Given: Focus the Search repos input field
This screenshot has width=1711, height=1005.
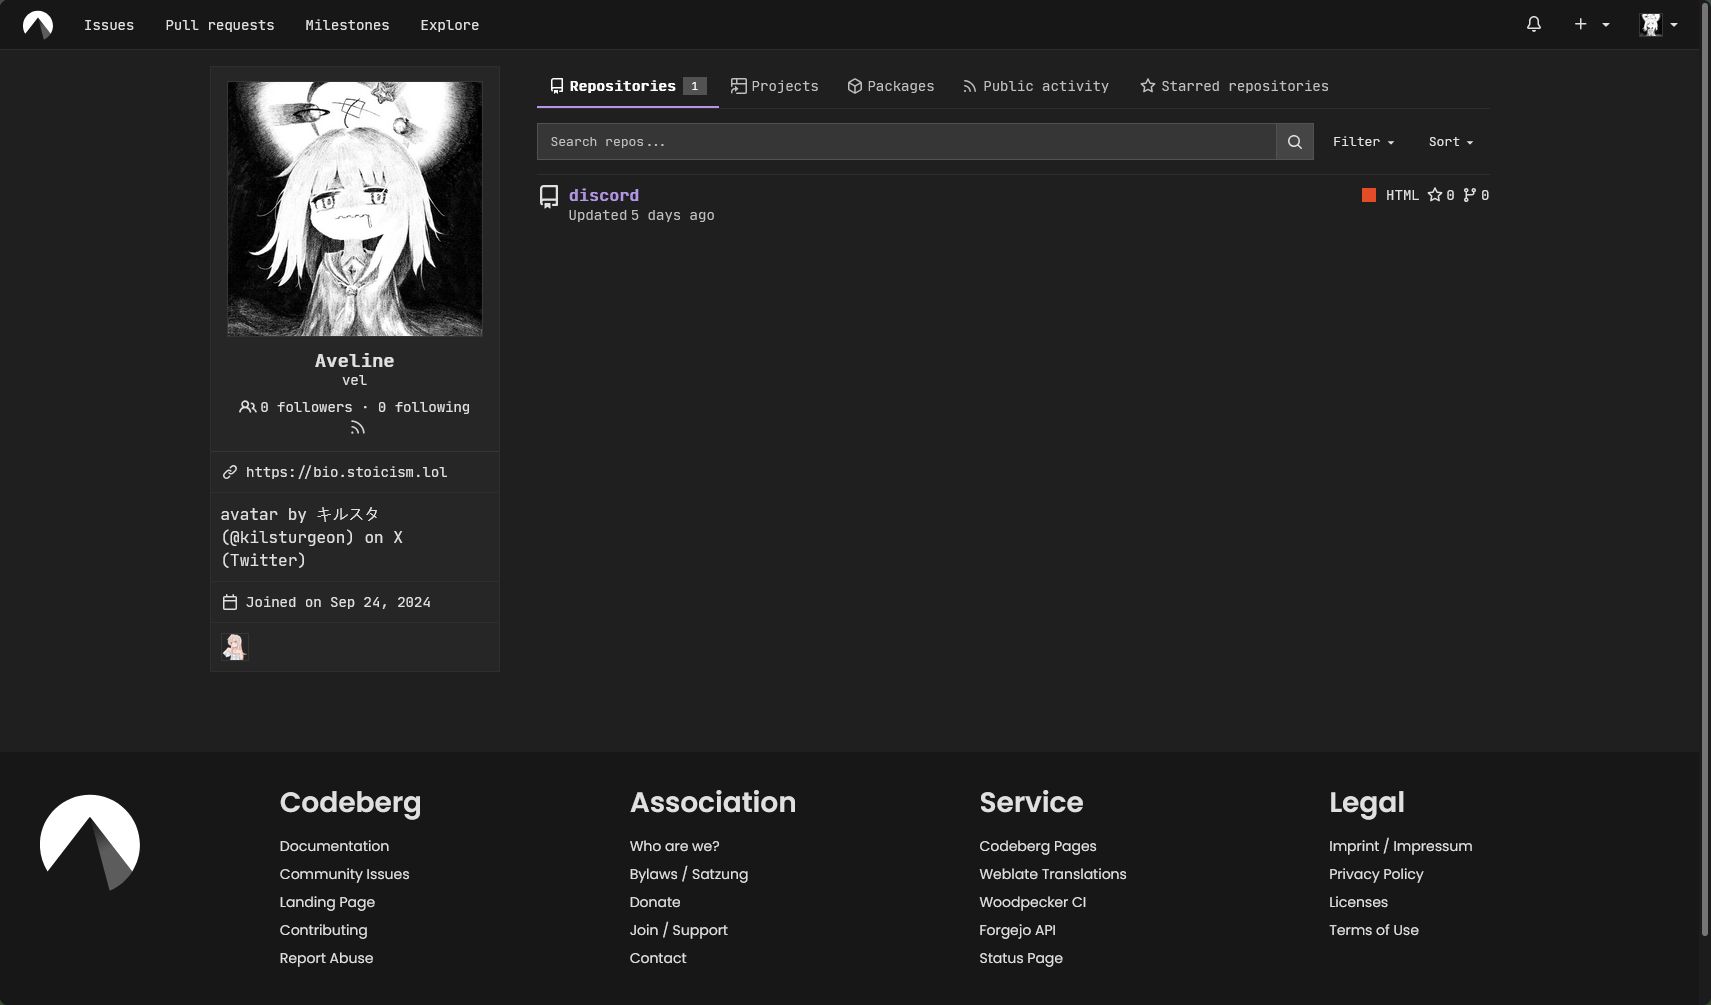Looking at the screenshot, I should [x=906, y=142].
